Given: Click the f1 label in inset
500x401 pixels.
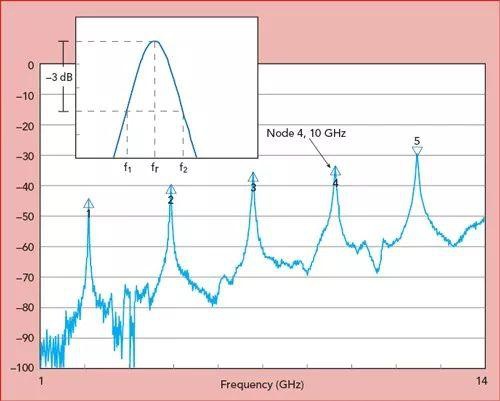Looking at the screenshot, I should (128, 168).
